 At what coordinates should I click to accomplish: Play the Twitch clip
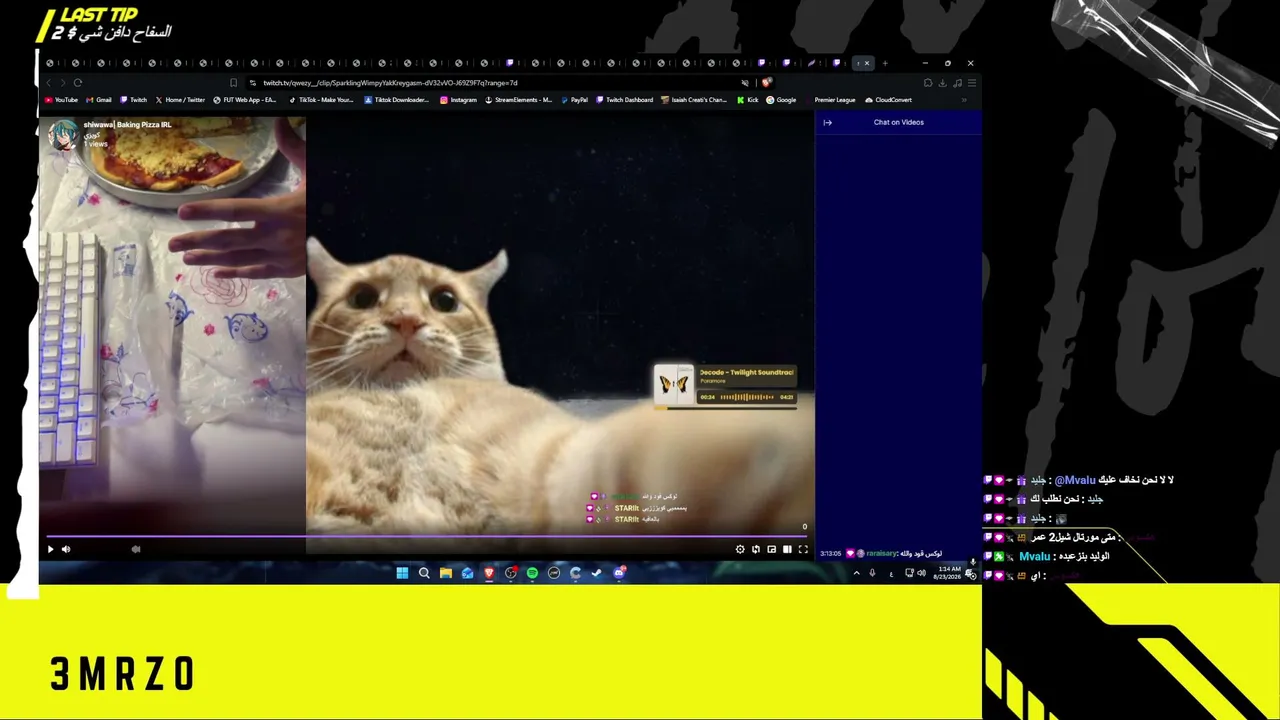click(50, 549)
